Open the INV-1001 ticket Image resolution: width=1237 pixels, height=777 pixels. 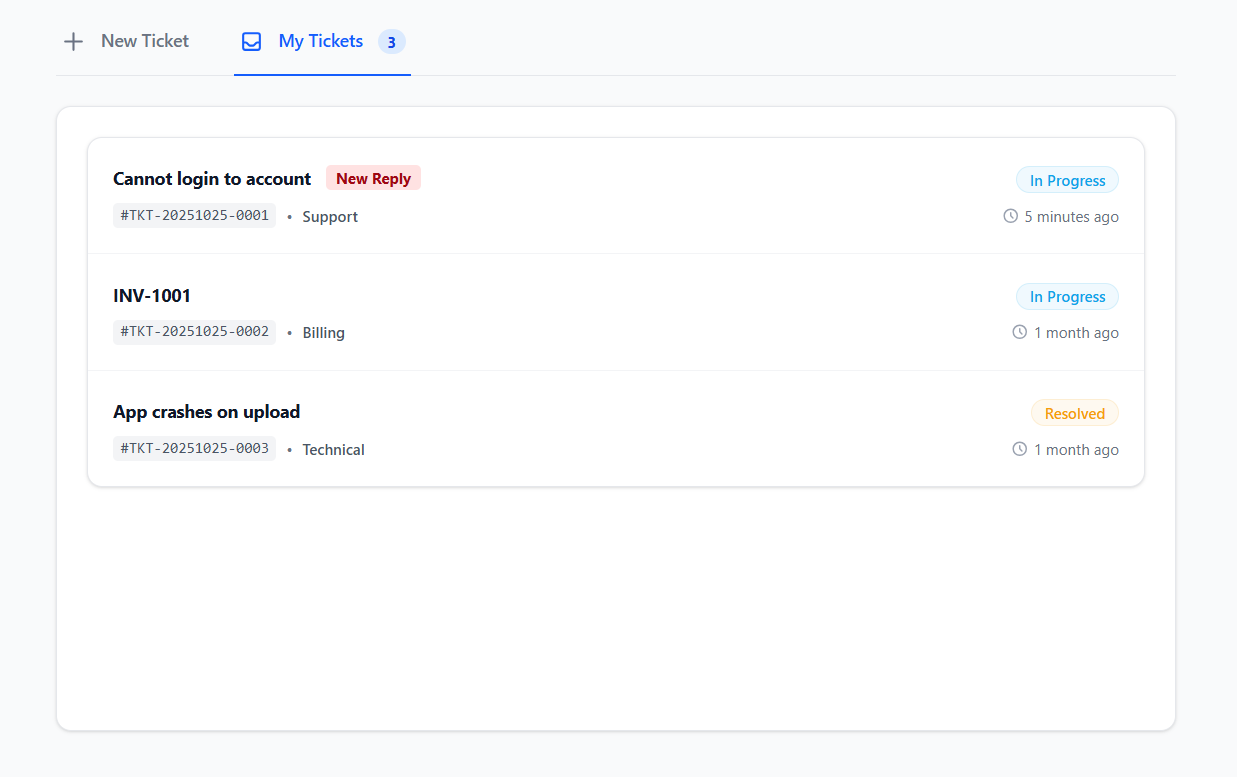pyautogui.click(x=152, y=296)
